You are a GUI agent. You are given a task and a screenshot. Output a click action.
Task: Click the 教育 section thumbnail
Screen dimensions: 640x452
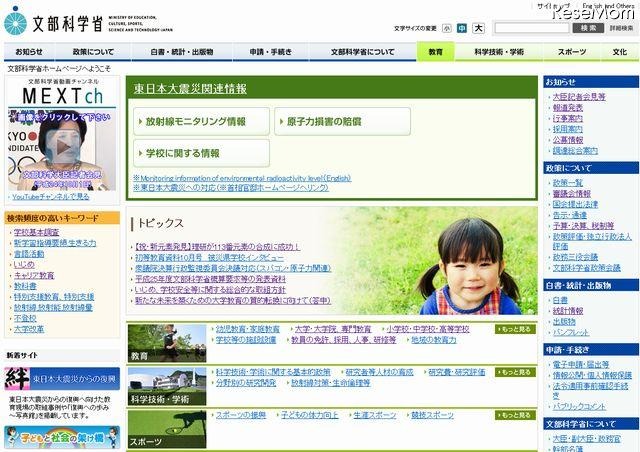click(167, 343)
